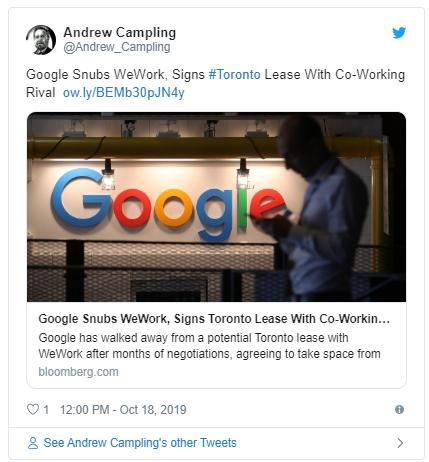
Task: Open the @Andrew_Campling handle
Action: pyautogui.click(x=117, y=47)
